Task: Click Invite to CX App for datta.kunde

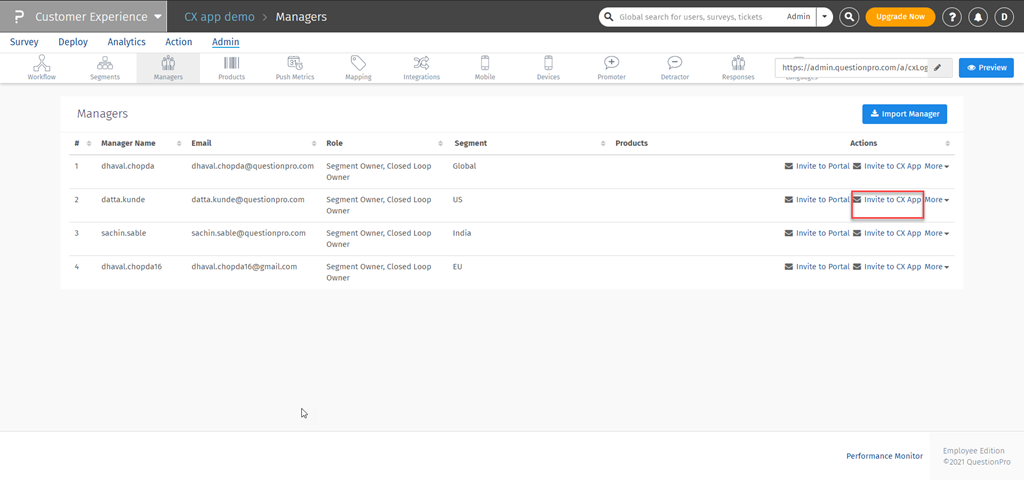Action: pos(891,200)
